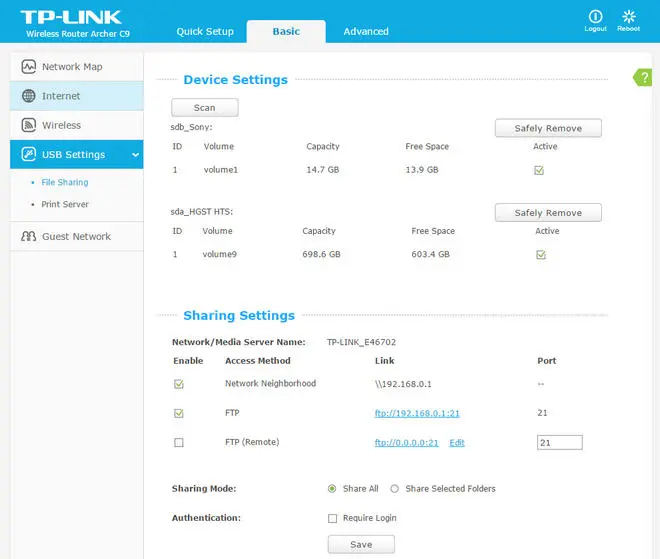This screenshot has width=660, height=559.
Task: Open the Wireless settings icon
Action: coord(27,126)
